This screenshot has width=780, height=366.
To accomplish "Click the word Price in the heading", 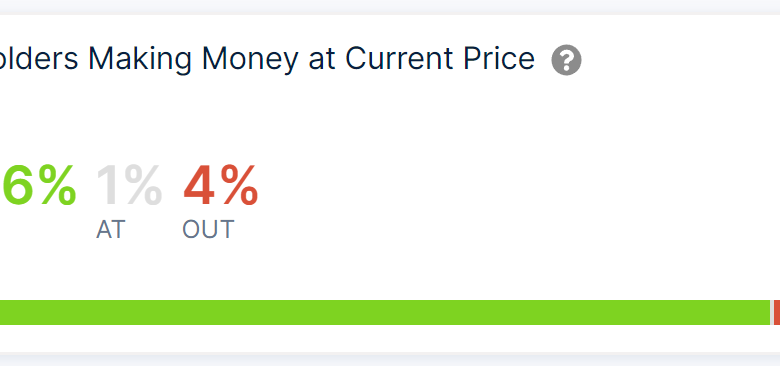I will (499, 58).
